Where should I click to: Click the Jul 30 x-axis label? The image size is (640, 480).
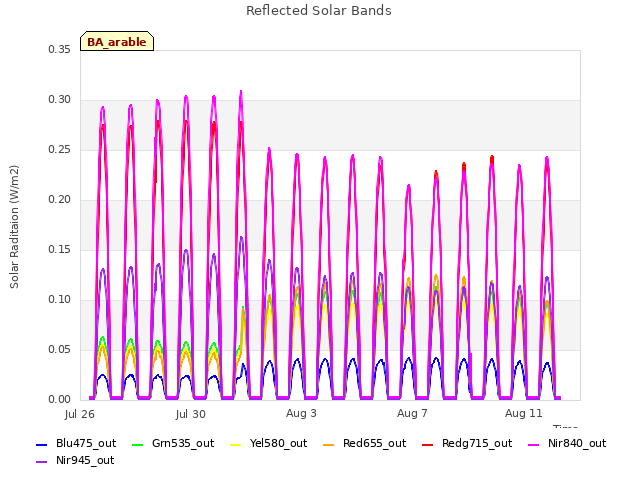191,414
